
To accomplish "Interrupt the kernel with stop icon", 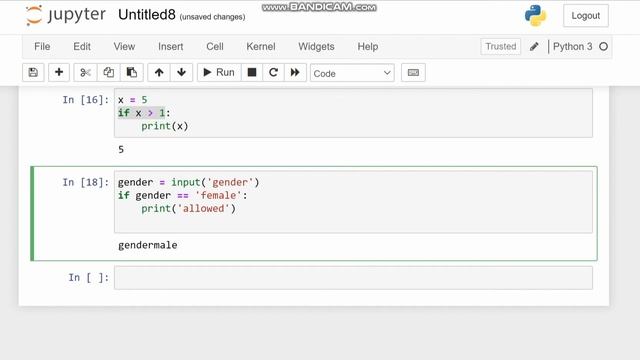I will (x=252, y=73).
